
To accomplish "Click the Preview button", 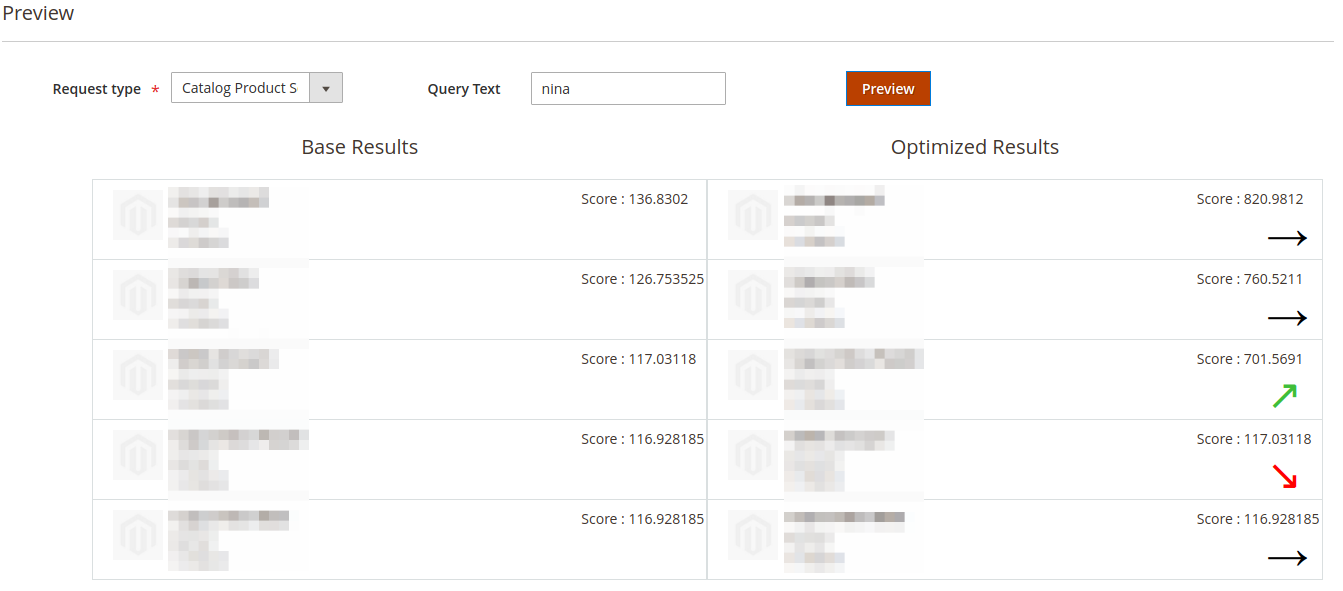I will click(x=887, y=88).
